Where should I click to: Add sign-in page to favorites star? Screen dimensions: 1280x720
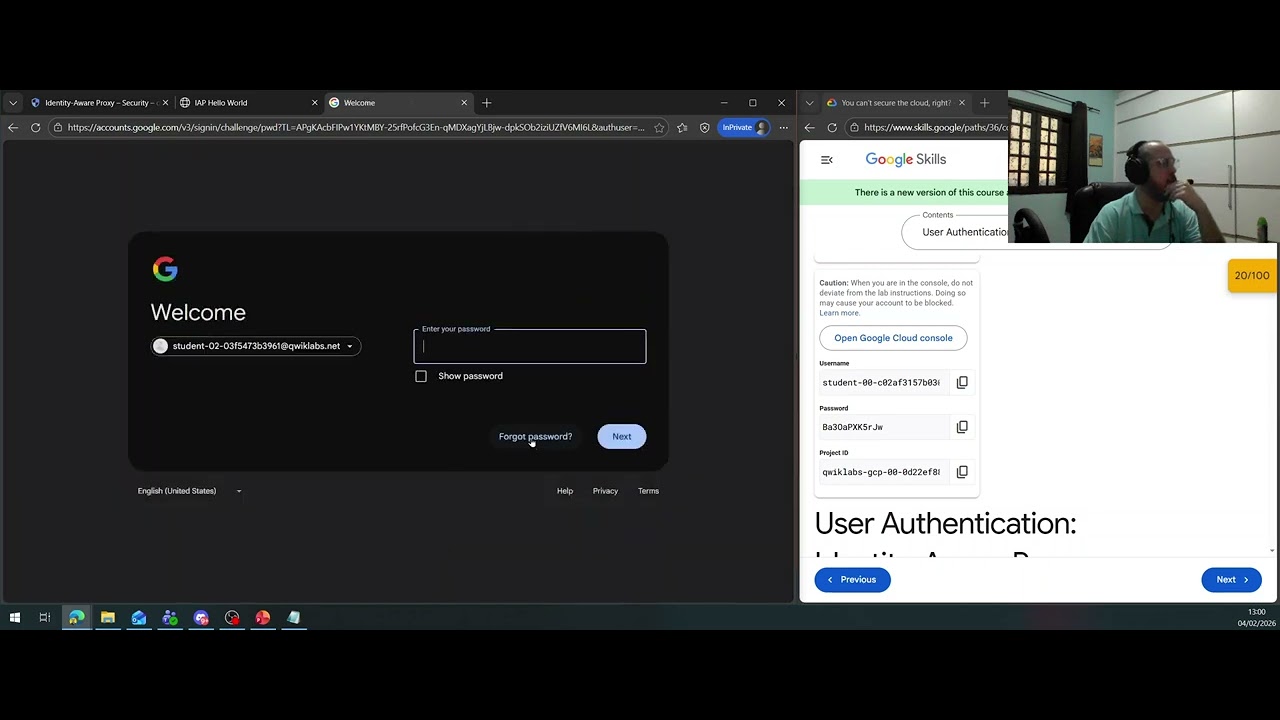click(x=659, y=127)
